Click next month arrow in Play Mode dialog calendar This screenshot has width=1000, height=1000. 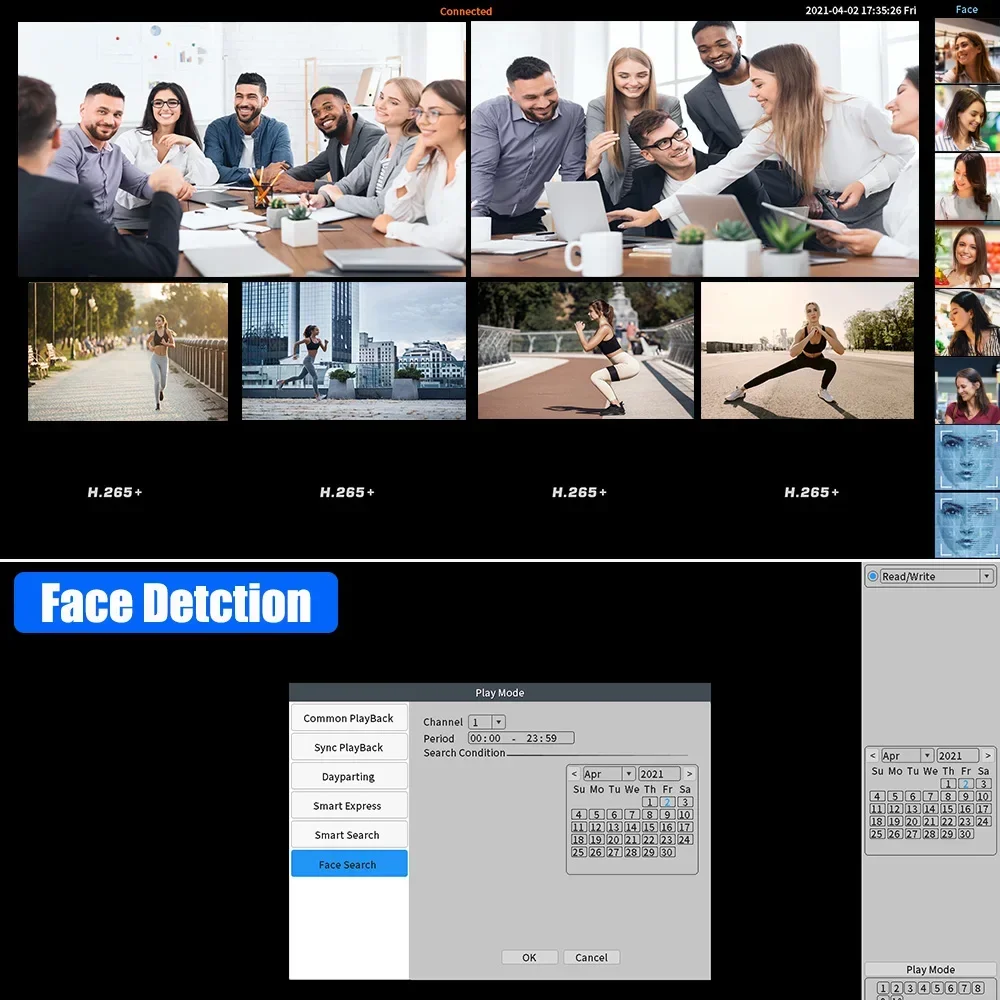pos(689,774)
